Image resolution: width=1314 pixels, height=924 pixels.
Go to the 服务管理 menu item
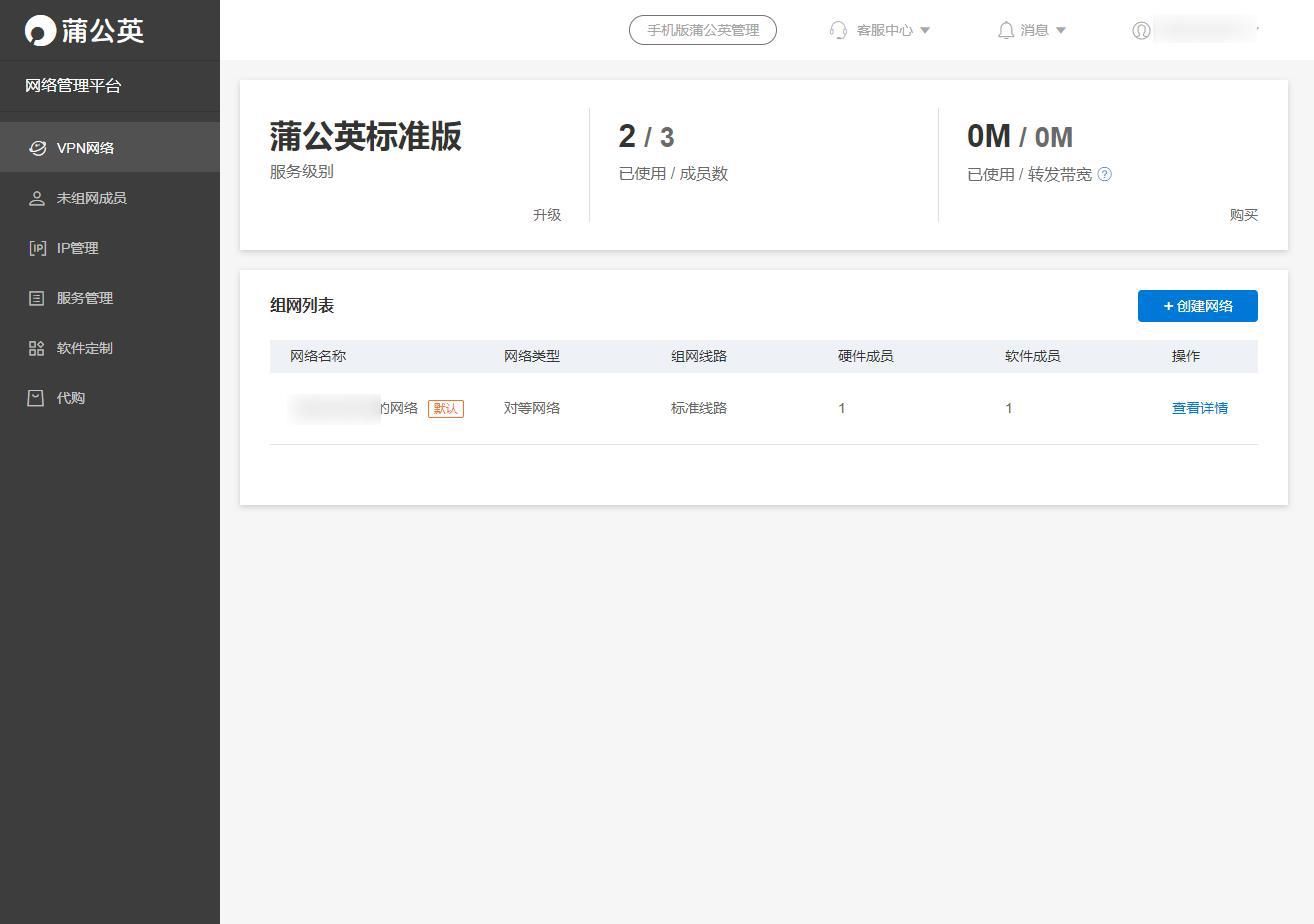click(84, 298)
